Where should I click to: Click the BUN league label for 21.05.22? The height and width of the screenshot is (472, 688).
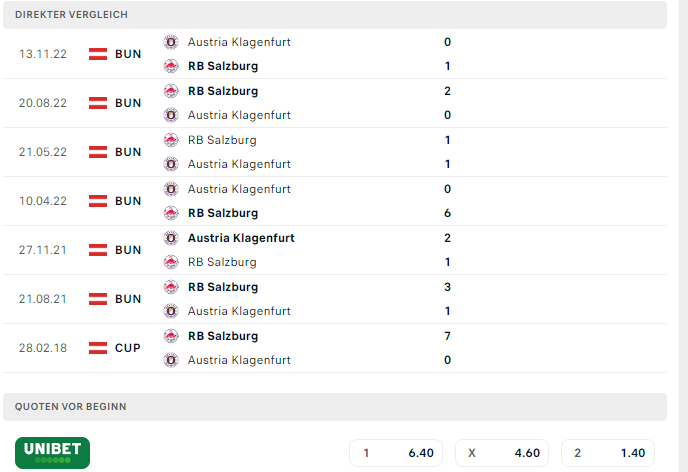[x=128, y=152]
